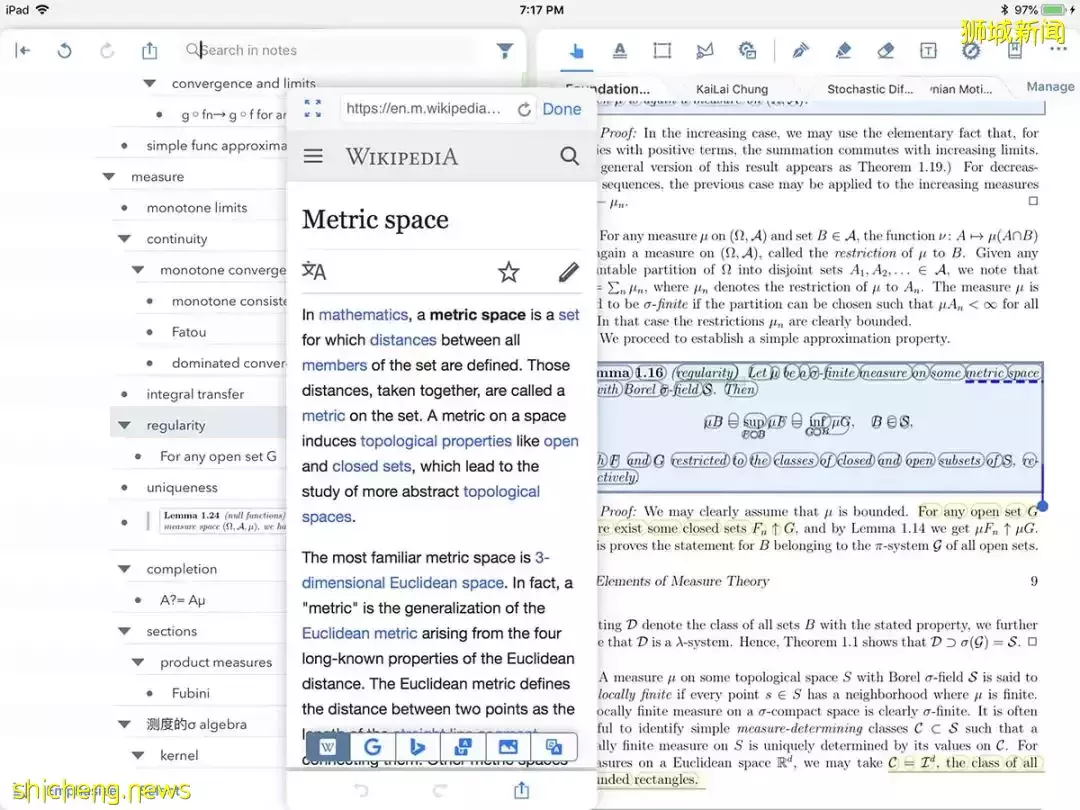Open Wikipedia hamburger menu

(x=313, y=156)
